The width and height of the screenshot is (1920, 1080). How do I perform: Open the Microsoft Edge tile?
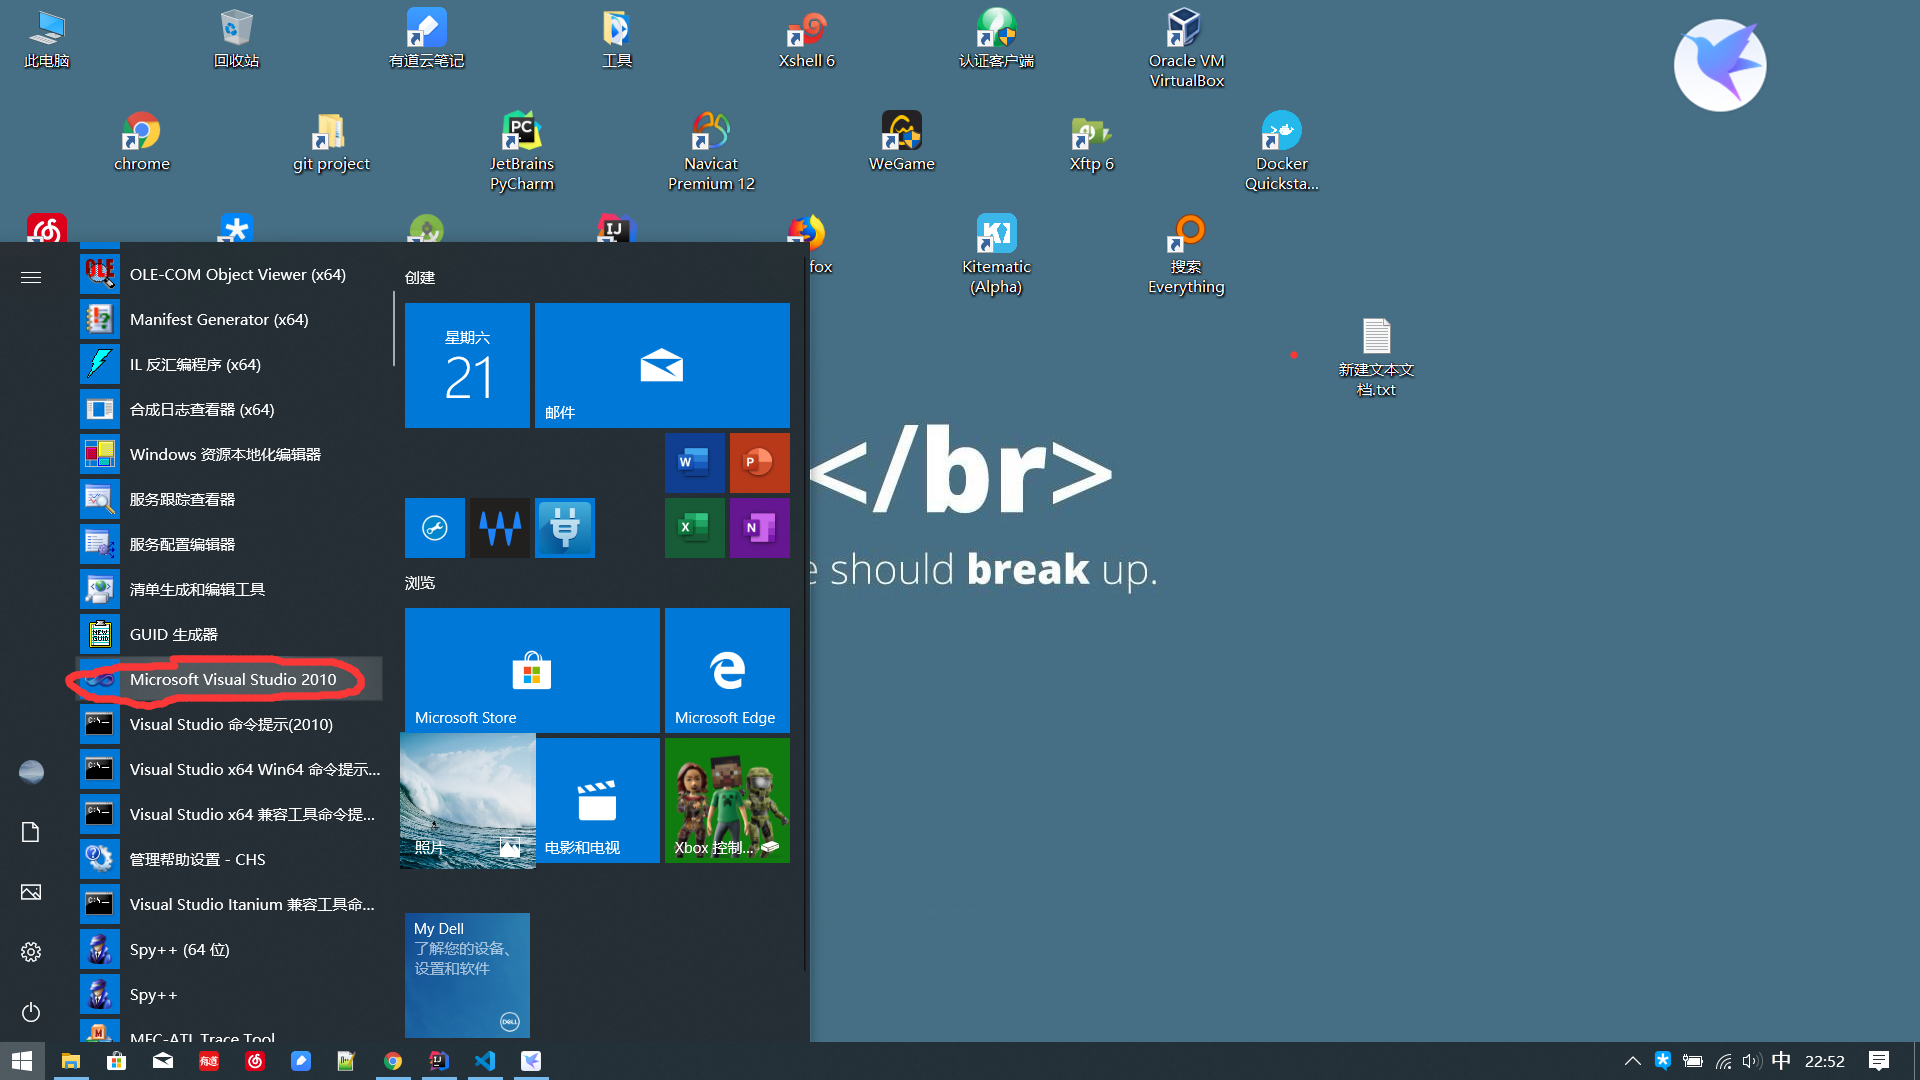pyautogui.click(x=727, y=670)
